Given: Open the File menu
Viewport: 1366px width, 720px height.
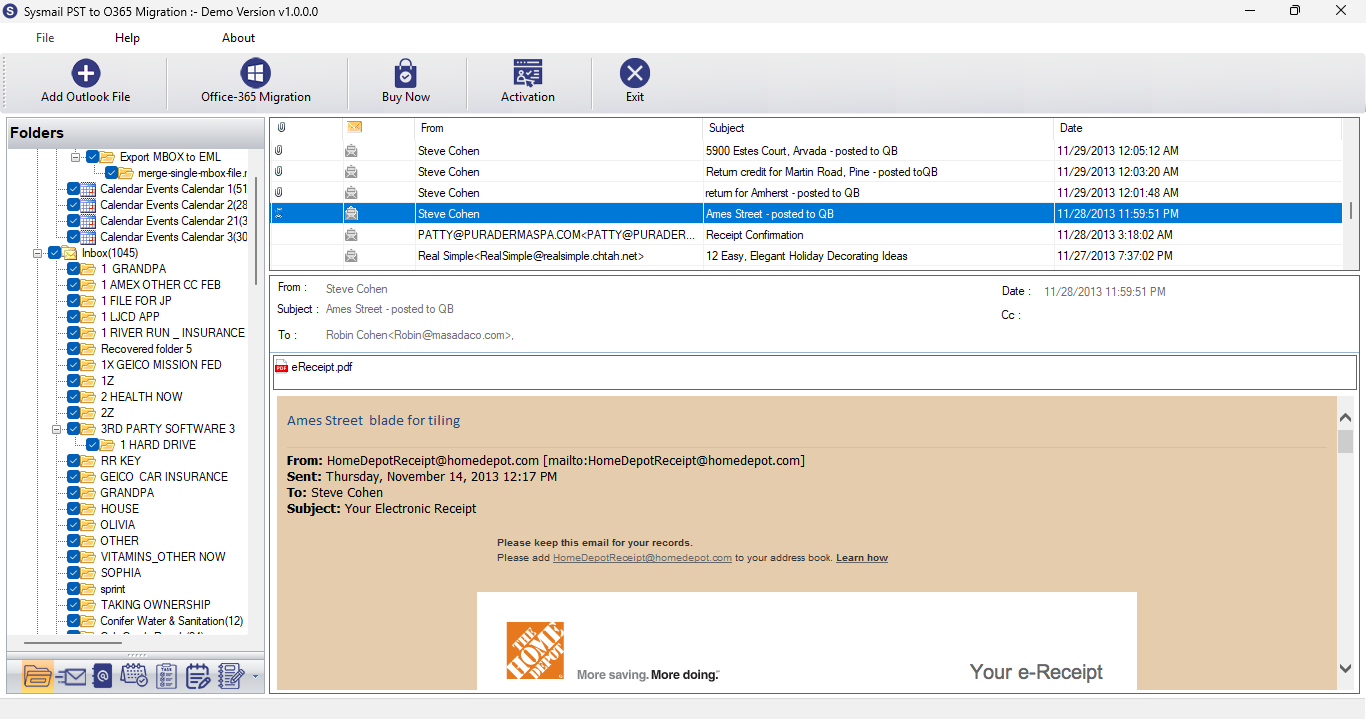Looking at the screenshot, I should (x=45, y=38).
